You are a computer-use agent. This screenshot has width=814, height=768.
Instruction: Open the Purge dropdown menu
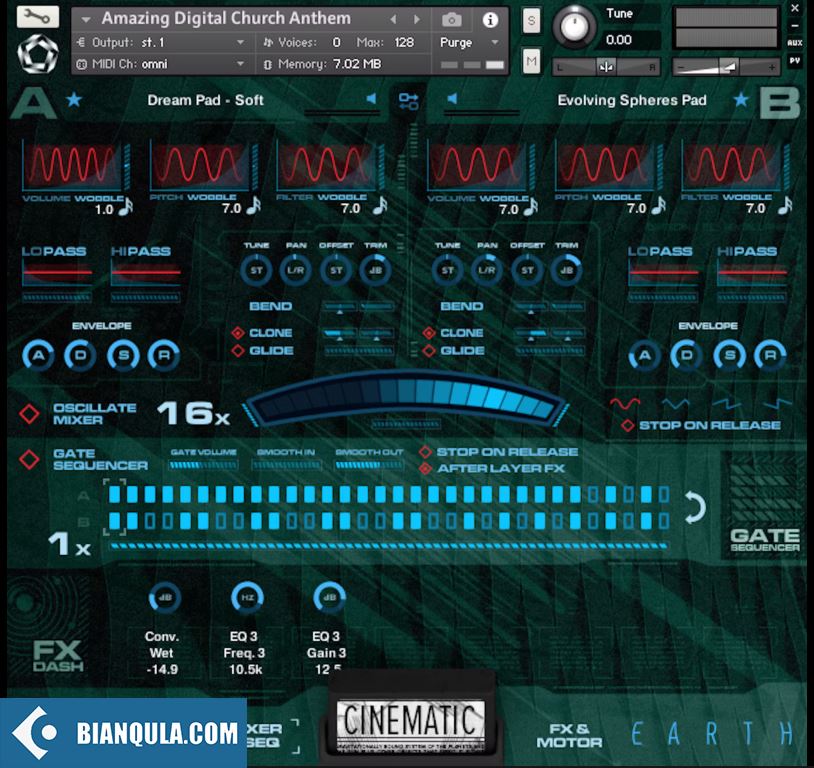469,43
